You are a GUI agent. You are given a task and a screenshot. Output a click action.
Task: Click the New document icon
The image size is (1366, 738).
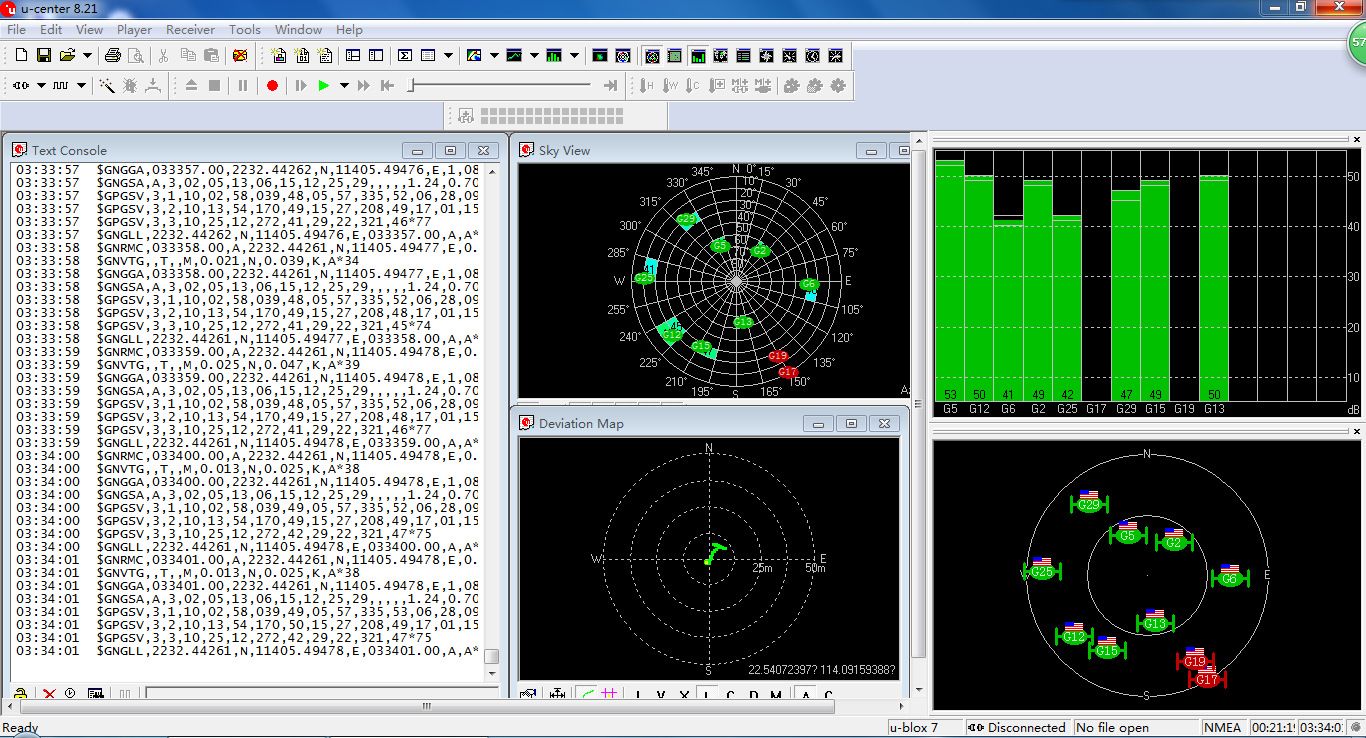pos(21,56)
